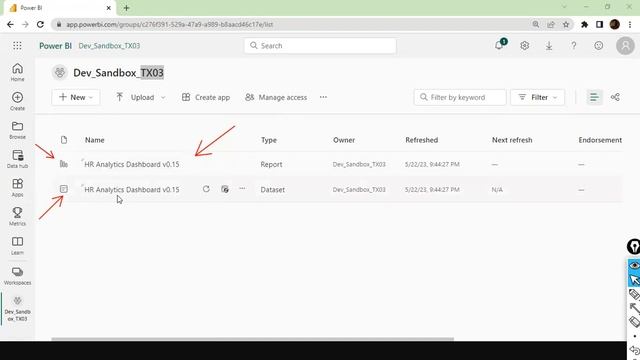
Task: Click the Report type cell
Action: pyautogui.click(x=271, y=164)
